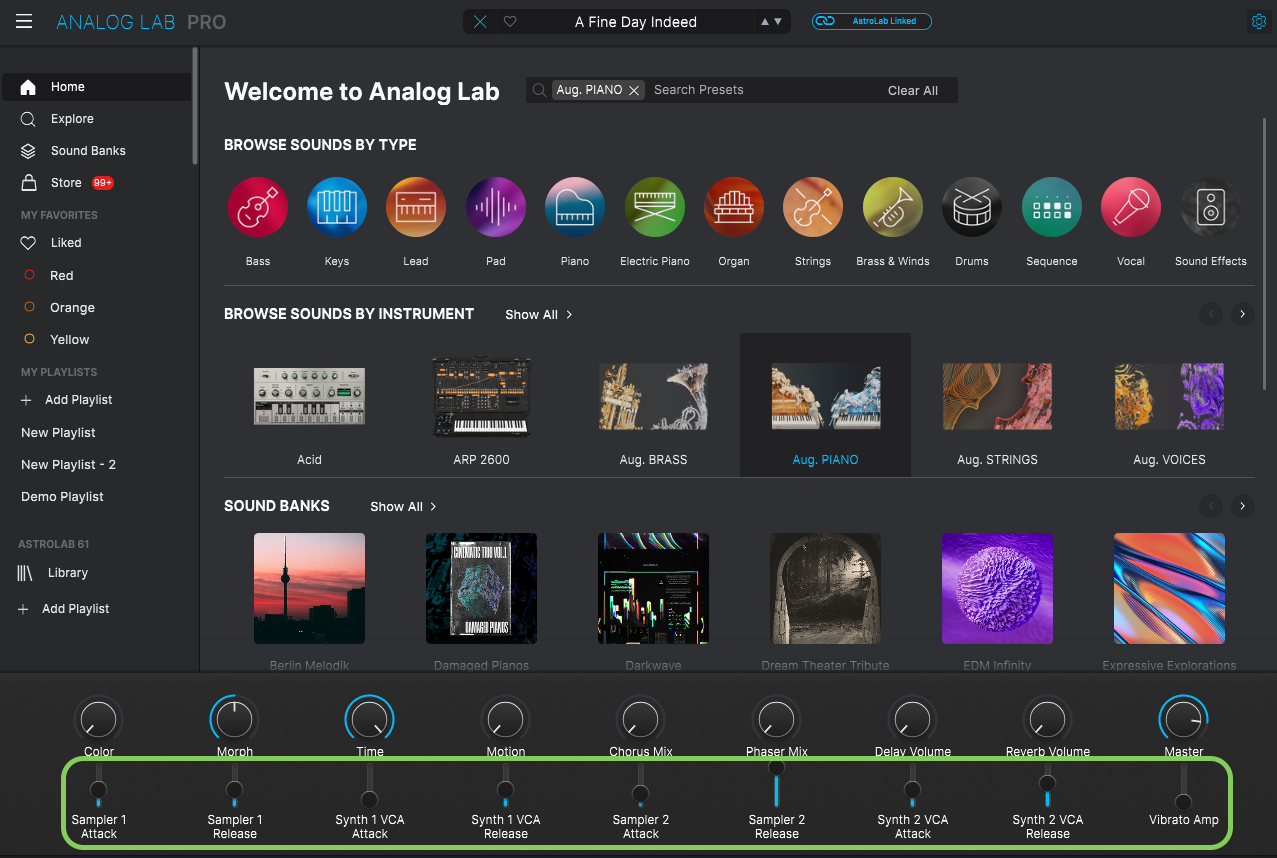Click the Sampler 2 Release slider
Viewport: 1277px width, 858px height.
coord(776,784)
